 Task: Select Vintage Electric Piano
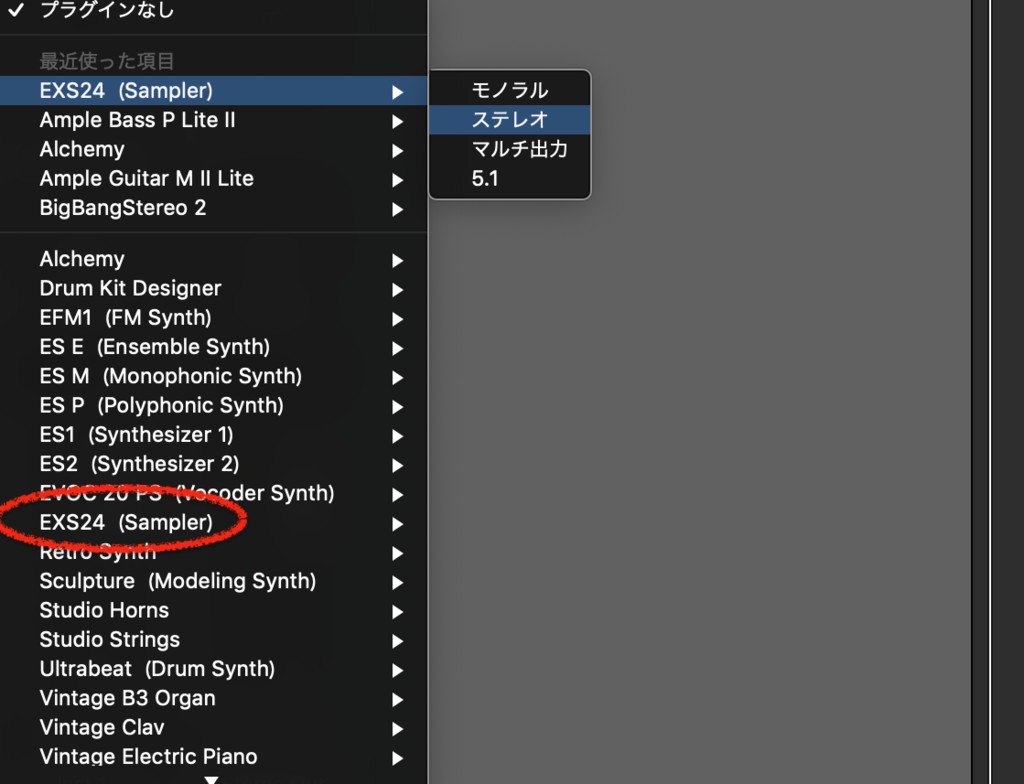click(214, 757)
